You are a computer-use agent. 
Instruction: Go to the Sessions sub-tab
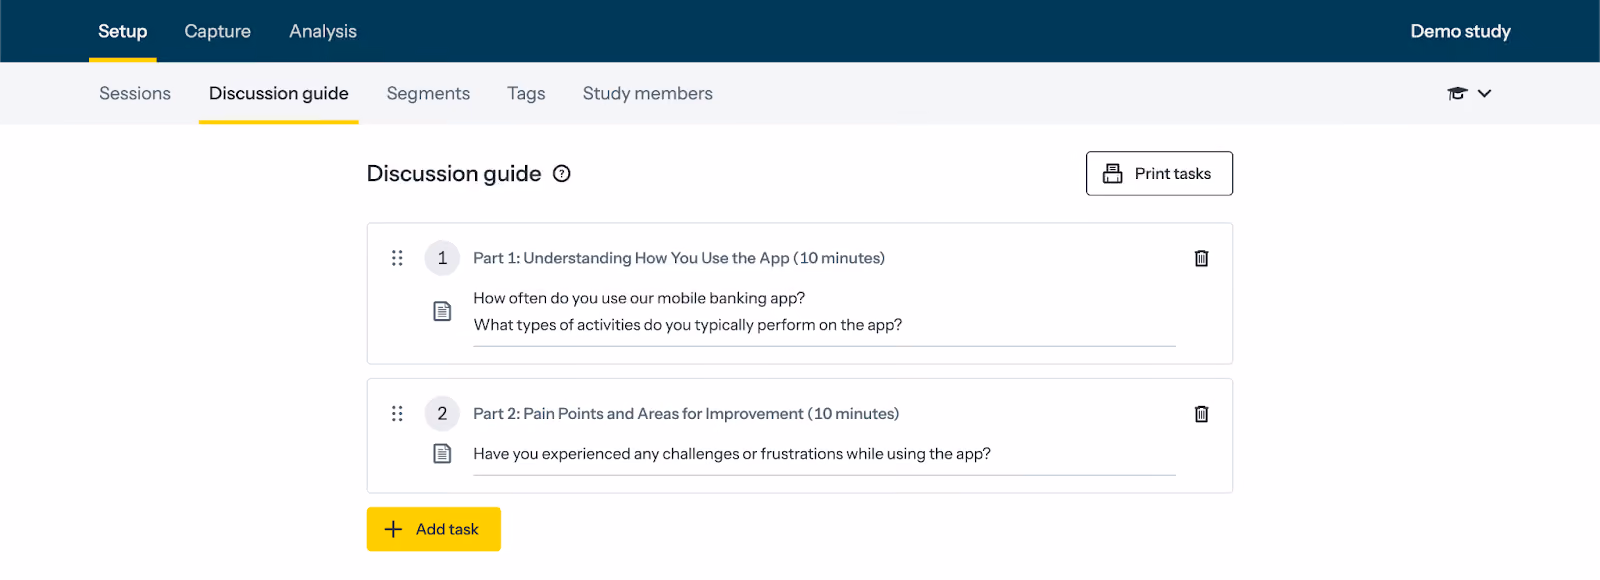(135, 93)
